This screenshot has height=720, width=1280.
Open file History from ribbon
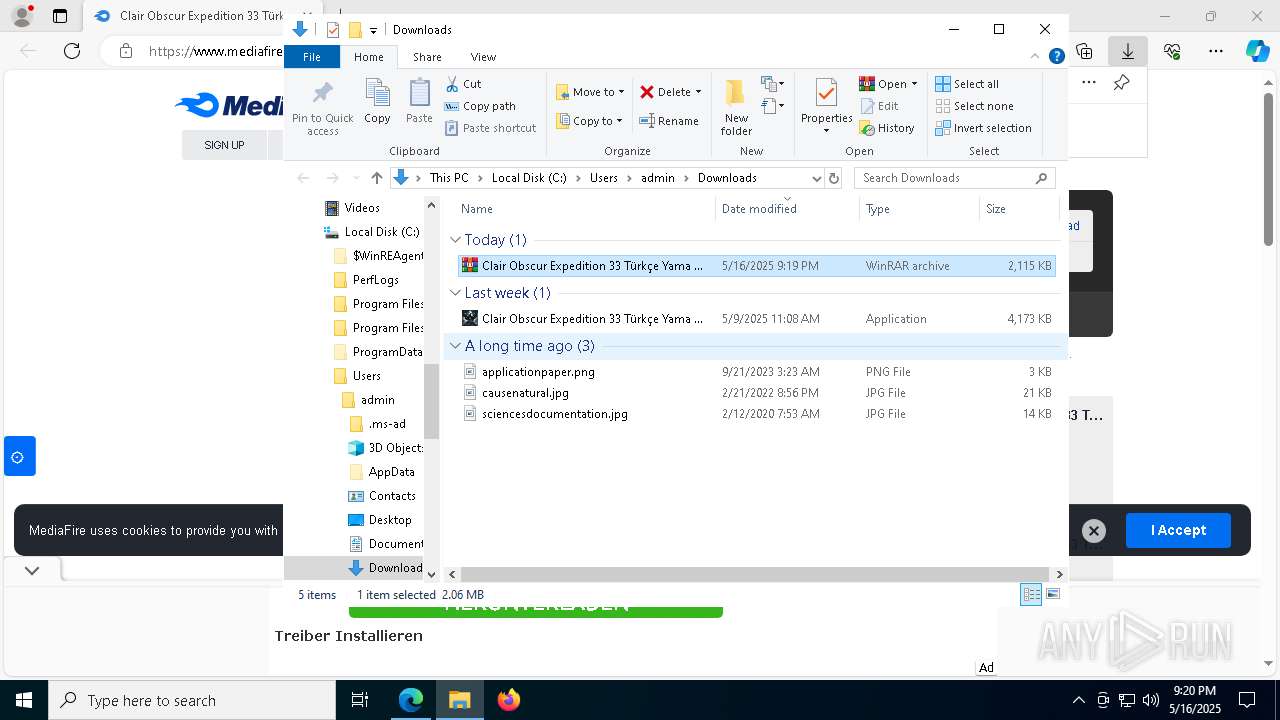(x=887, y=128)
